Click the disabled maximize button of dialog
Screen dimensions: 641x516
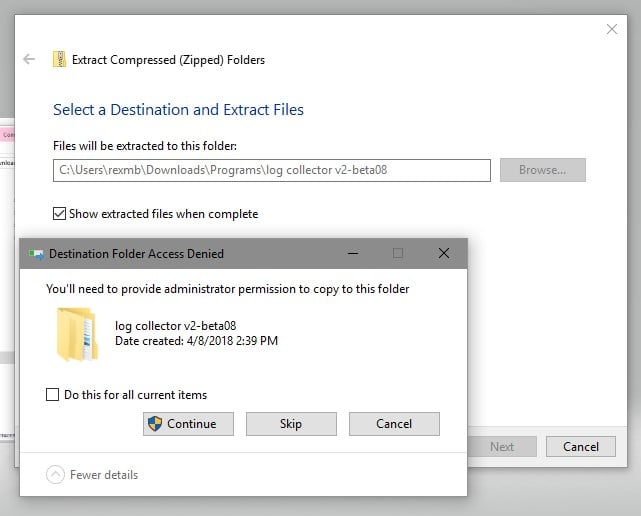(x=398, y=253)
